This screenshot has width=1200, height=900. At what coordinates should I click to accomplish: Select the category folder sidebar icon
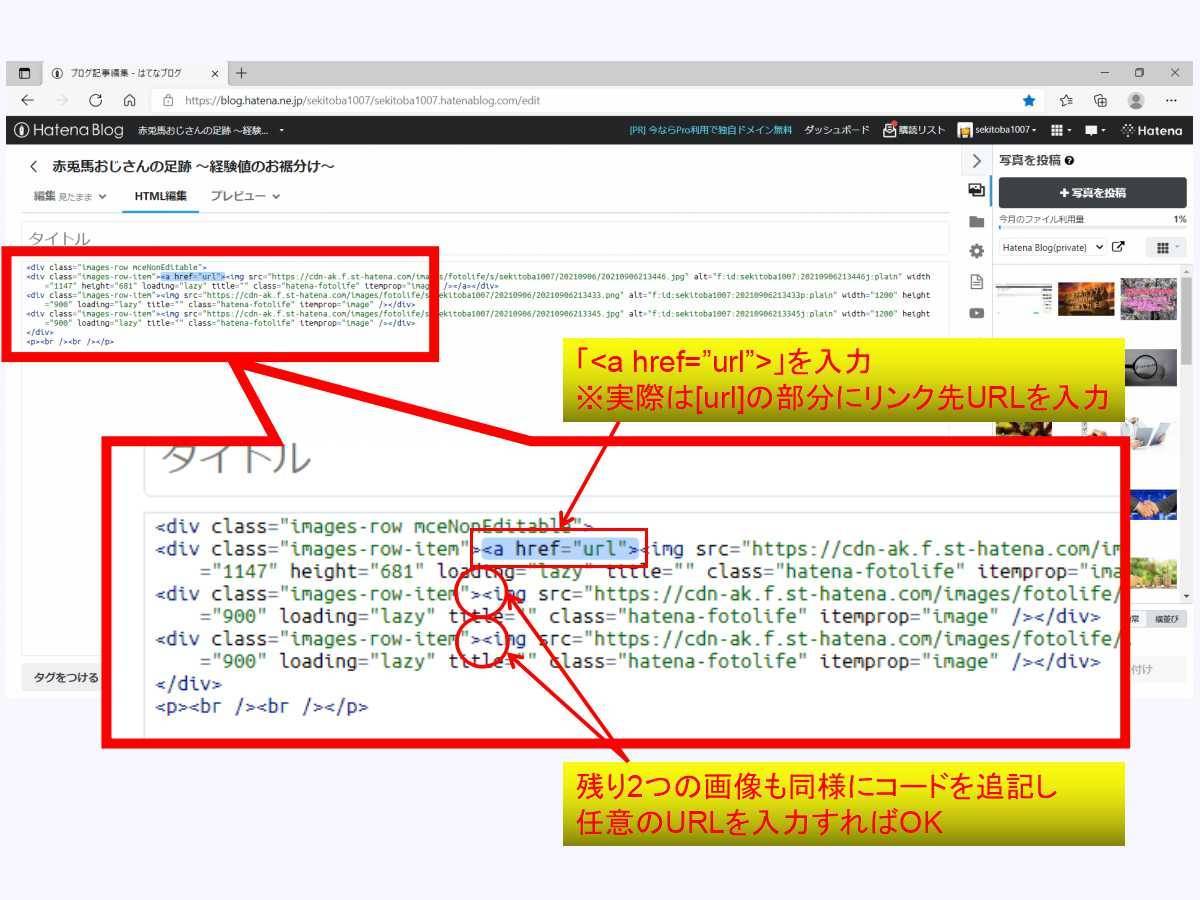click(977, 221)
